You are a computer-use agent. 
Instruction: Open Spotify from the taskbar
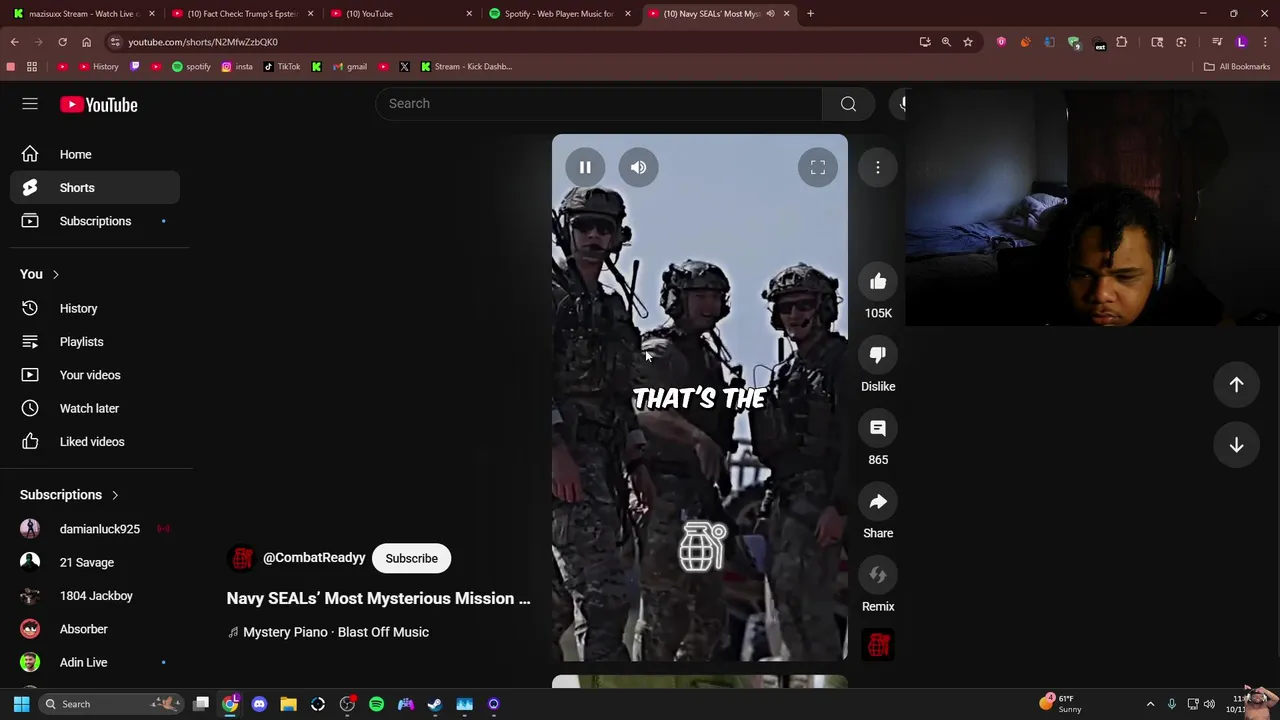click(376, 704)
